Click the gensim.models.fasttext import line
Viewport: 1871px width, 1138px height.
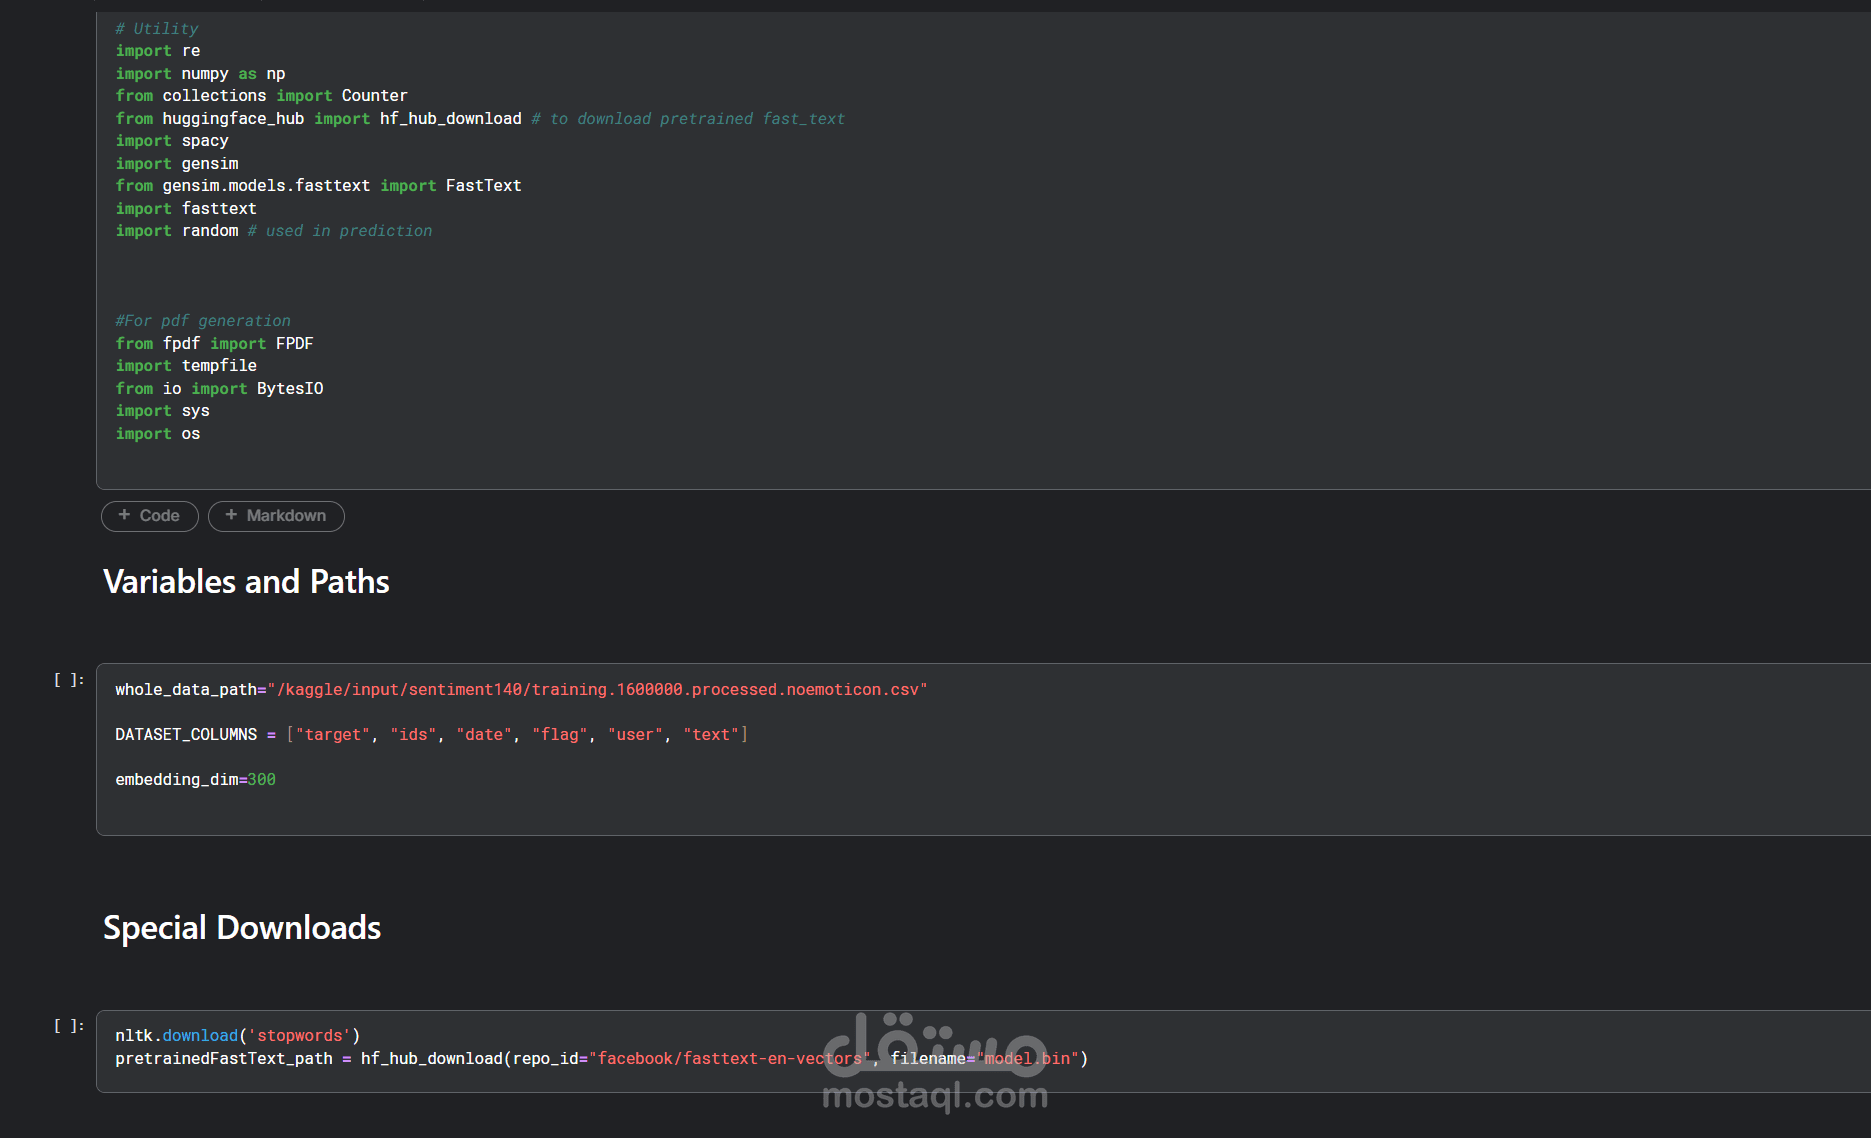pos(318,186)
